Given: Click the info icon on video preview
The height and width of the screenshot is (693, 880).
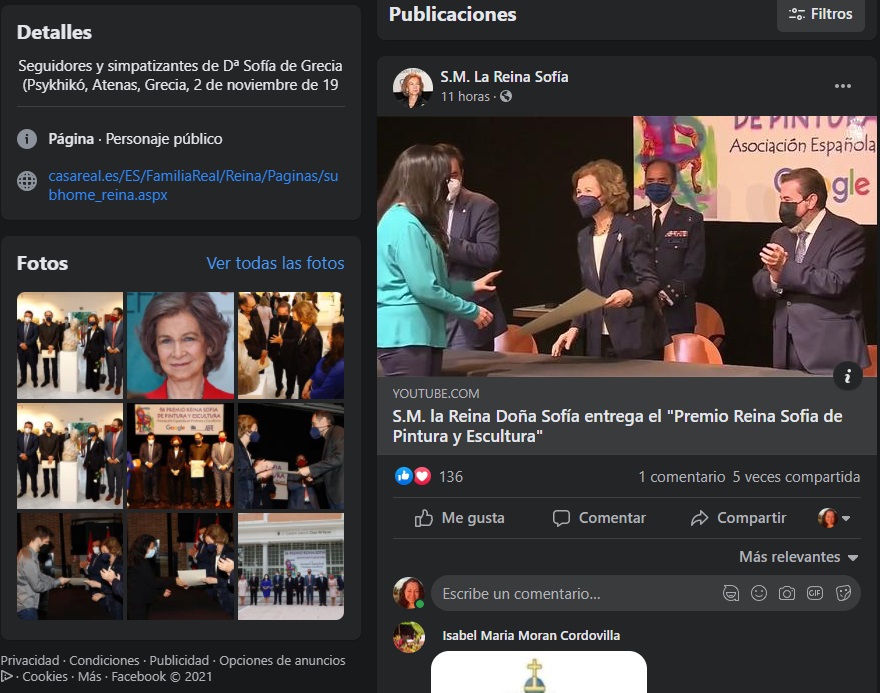Looking at the screenshot, I should [847, 376].
